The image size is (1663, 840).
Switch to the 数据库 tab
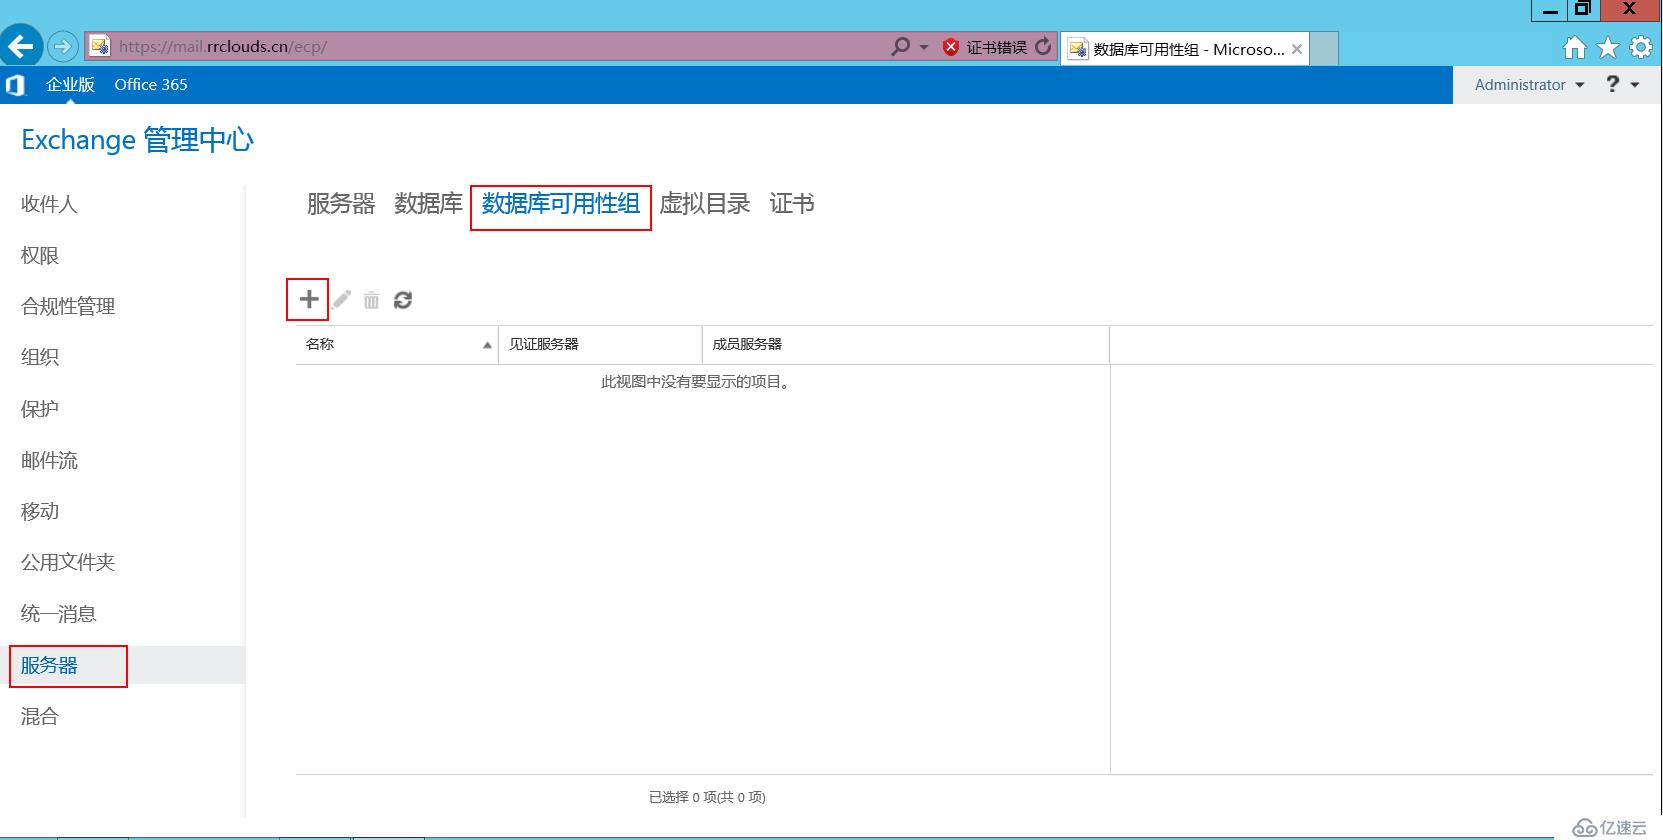(x=428, y=204)
